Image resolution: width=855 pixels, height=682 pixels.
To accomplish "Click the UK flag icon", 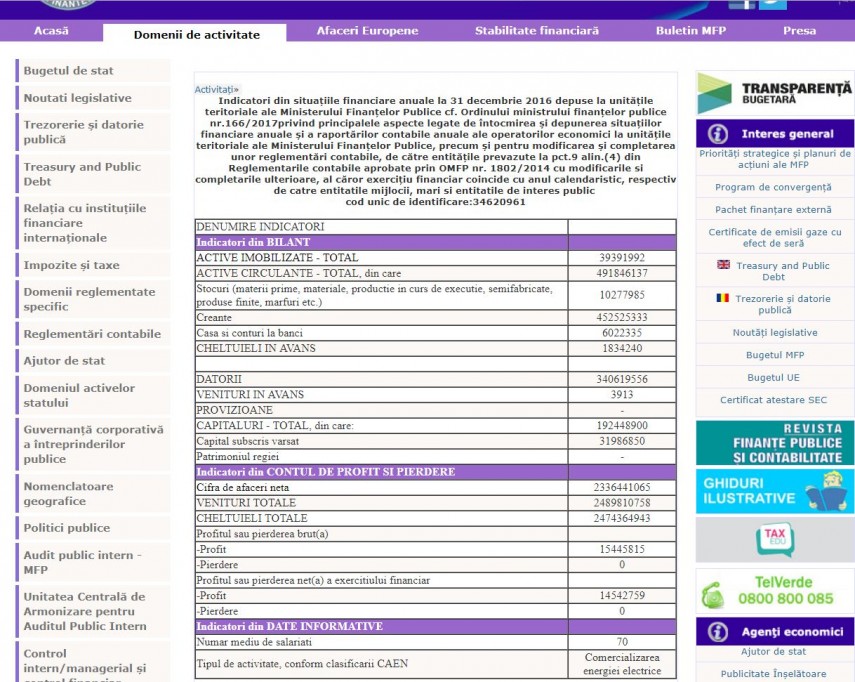I will (x=723, y=265).
